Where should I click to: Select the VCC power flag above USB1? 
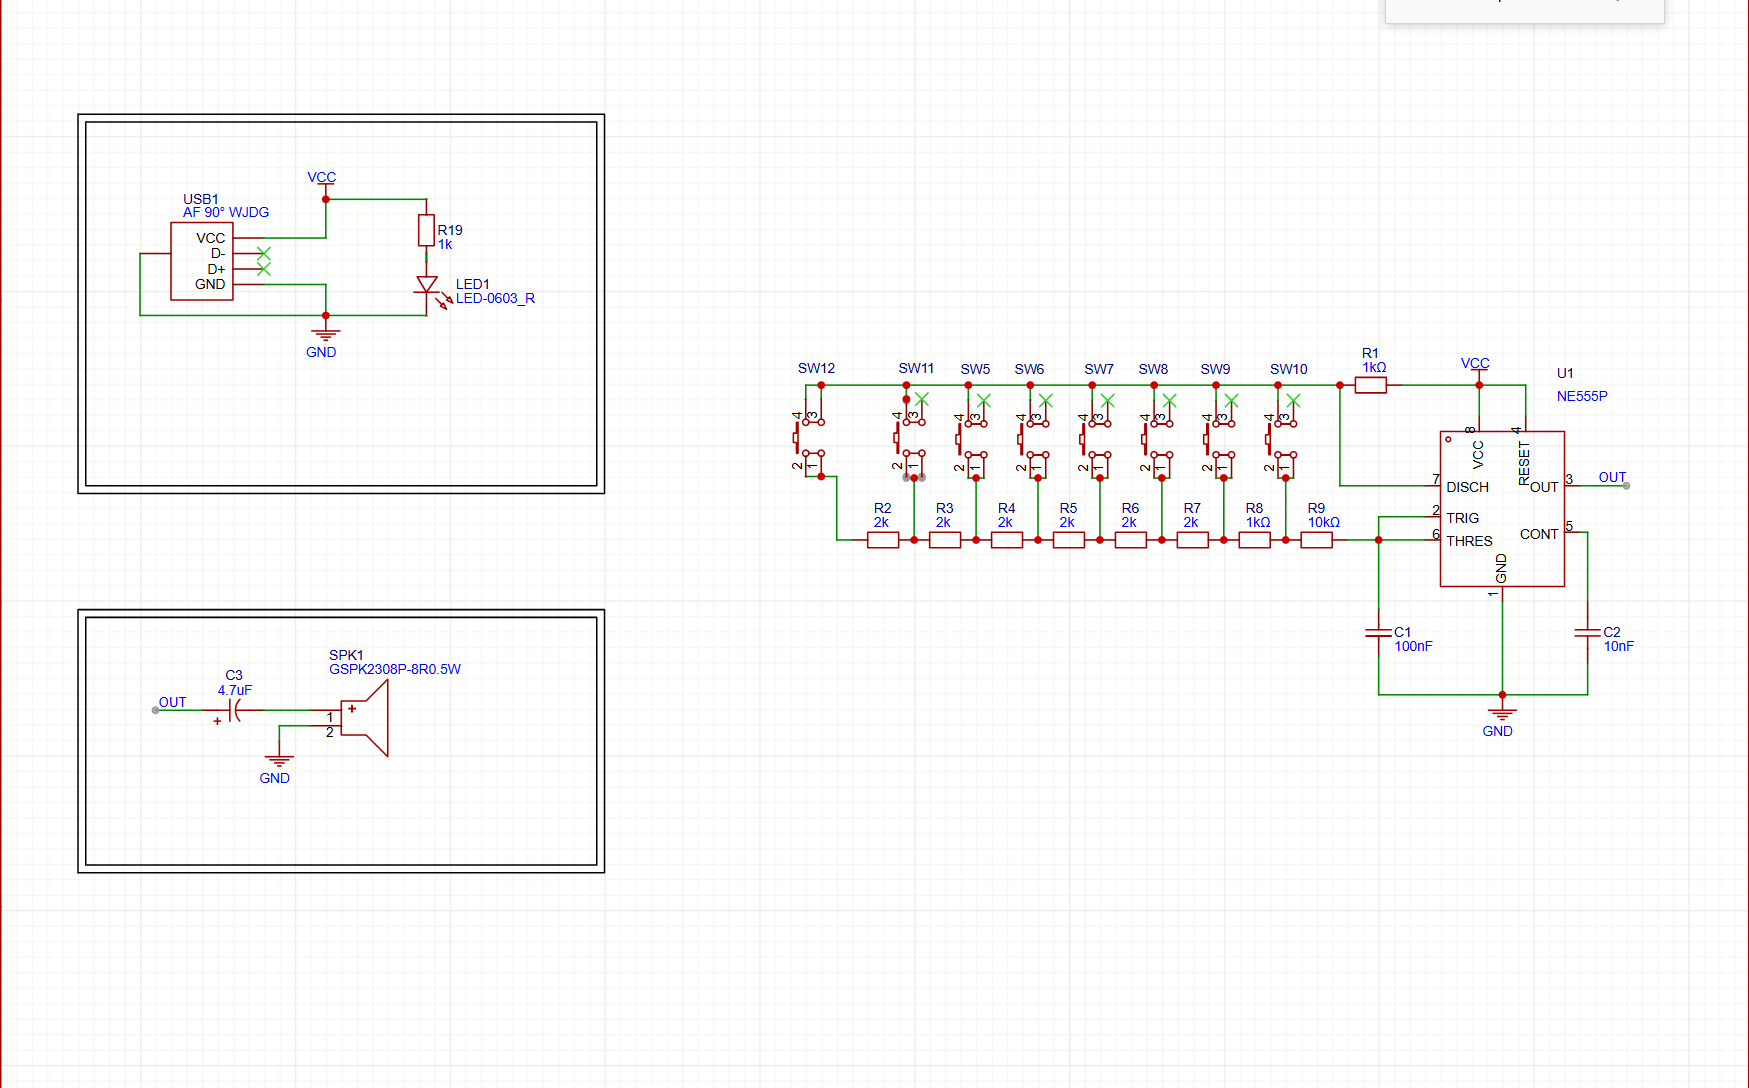click(x=322, y=178)
